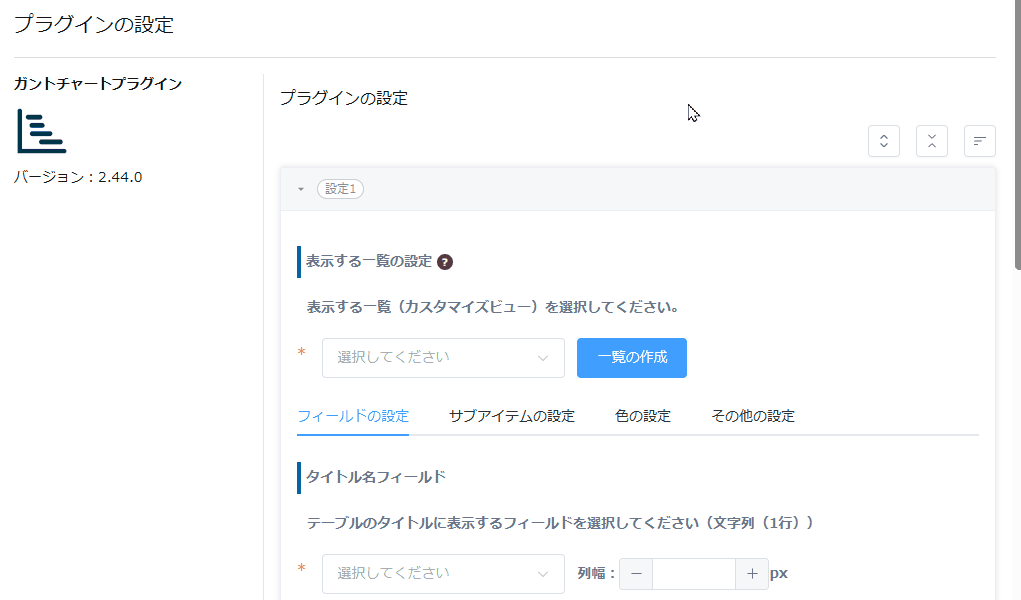Click the タイトル名フィールド heading
This screenshot has height=600, width=1021.
click(x=376, y=477)
